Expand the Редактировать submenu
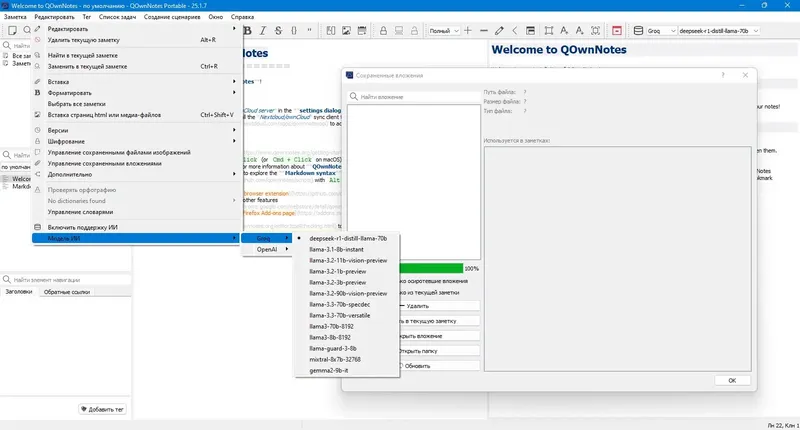800x430 pixels. tap(136, 29)
